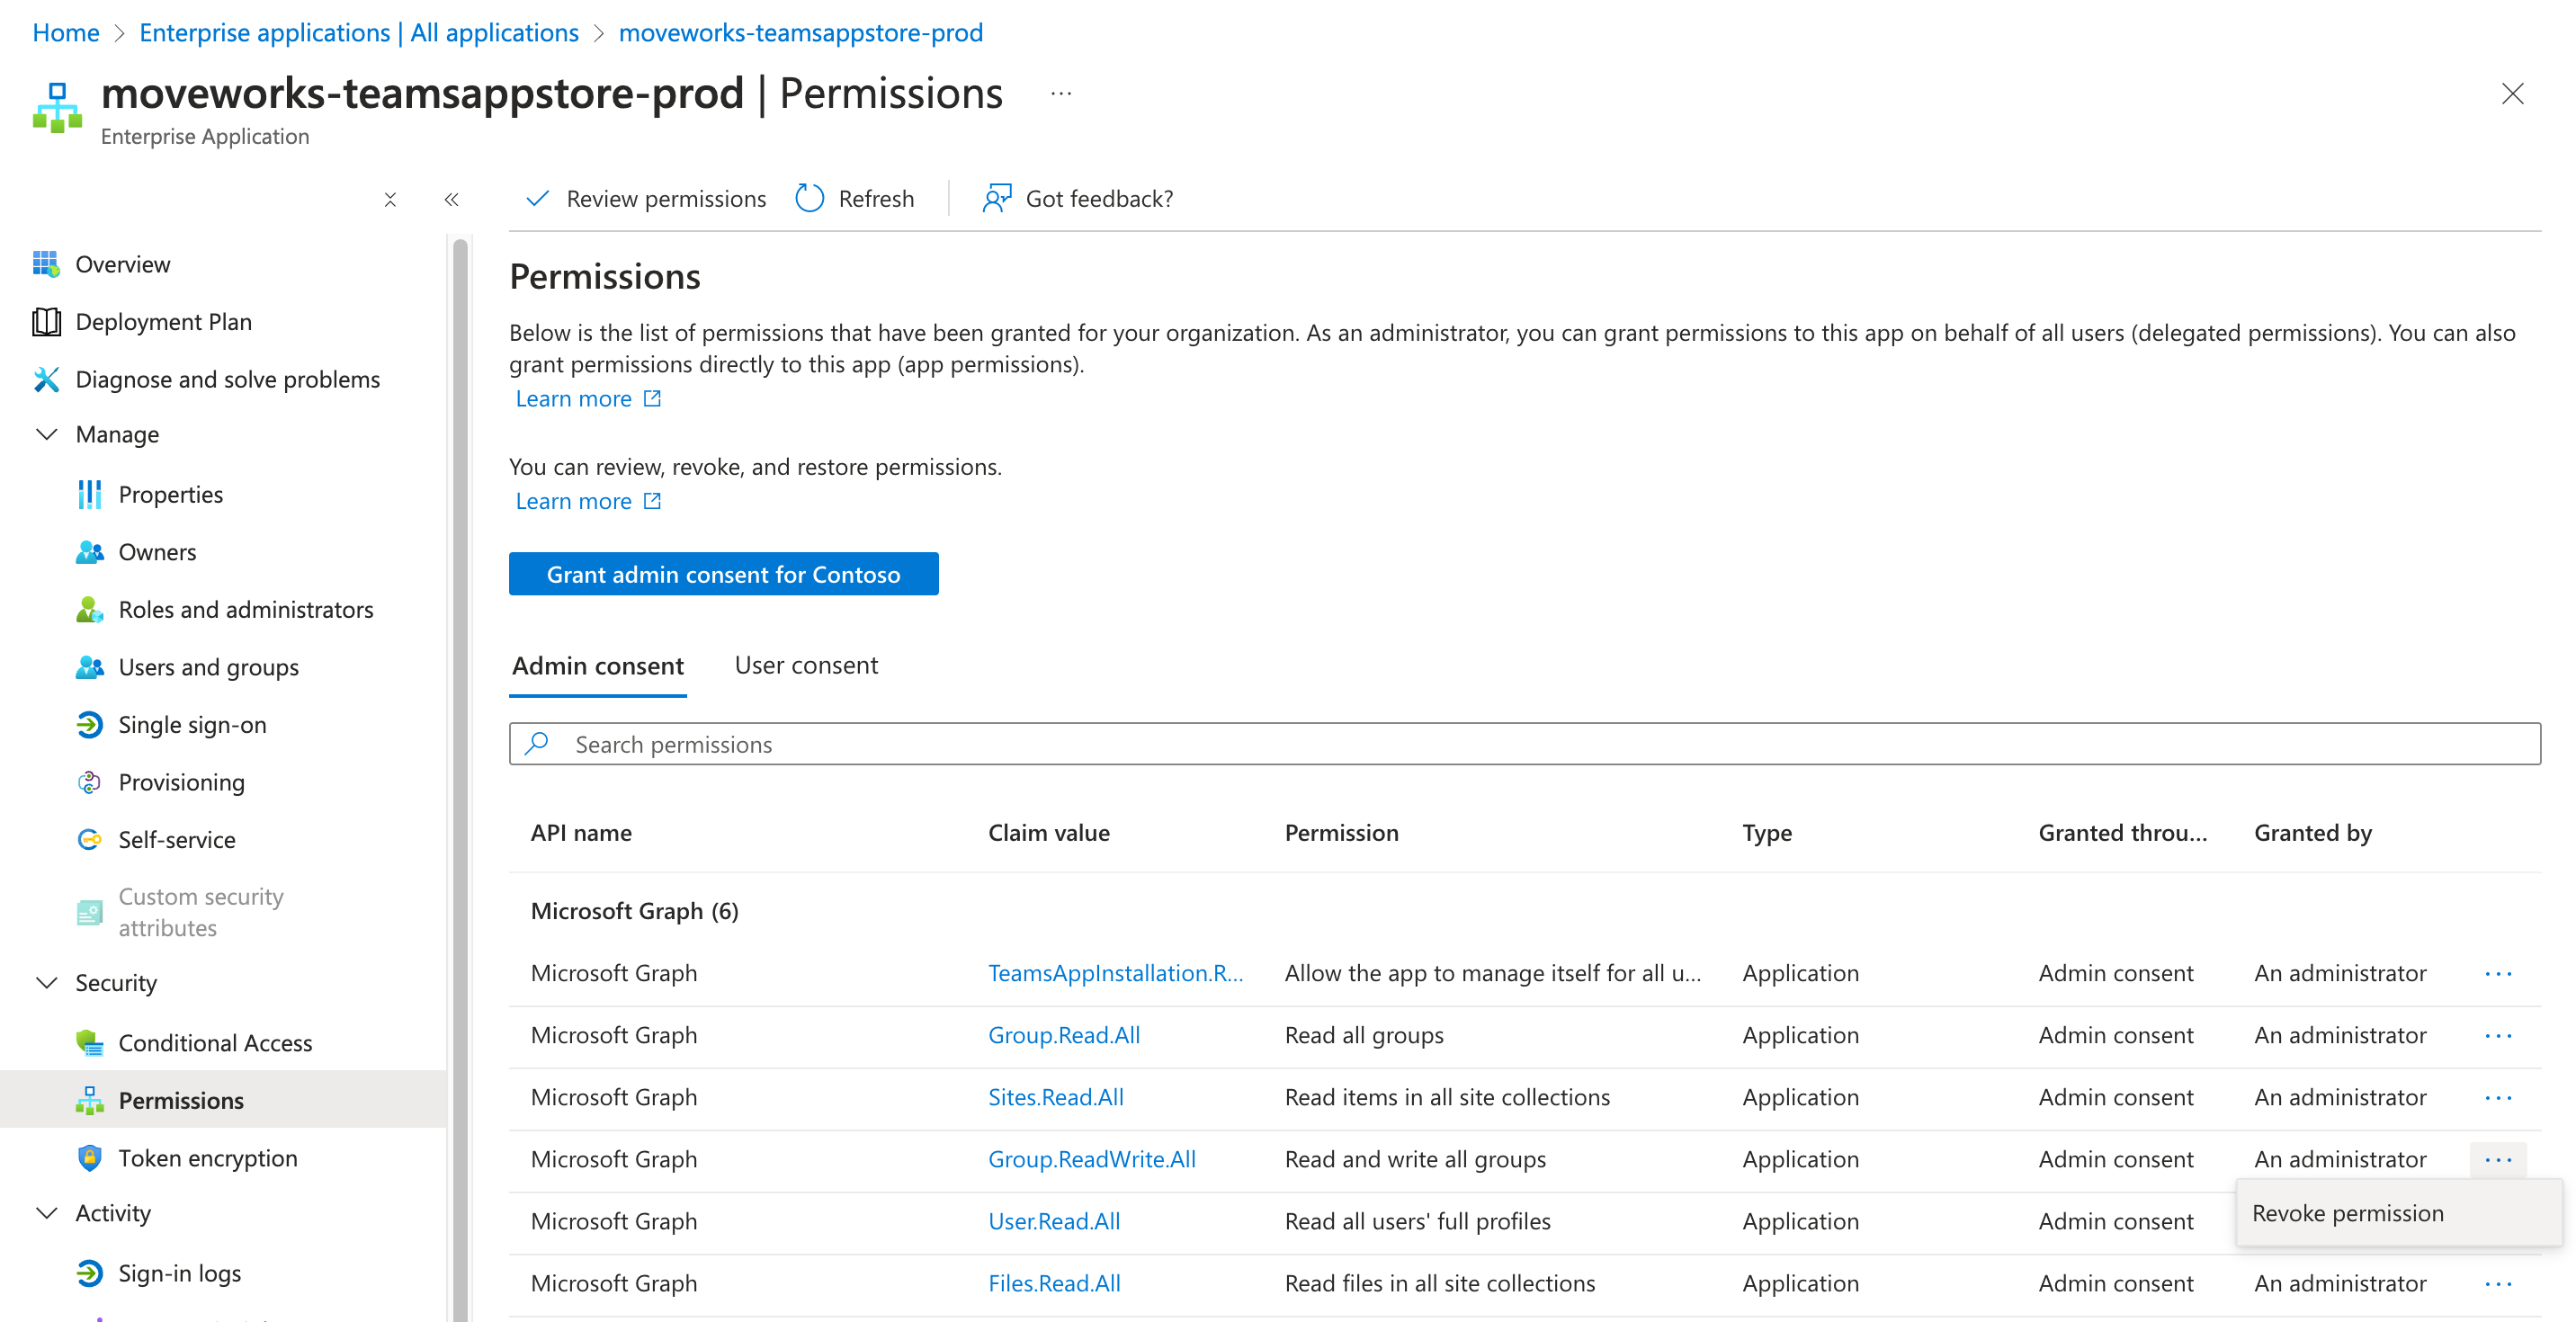Click Grant admin consent for Contoso button
The image size is (2576, 1322).
point(723,574)
